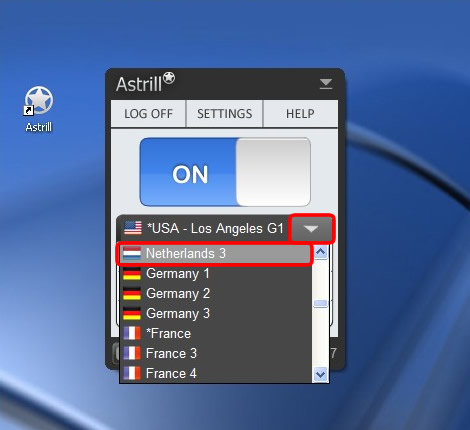Click the Netherlands flag icon
Screen dimensions: 470x430
point(132,254)
